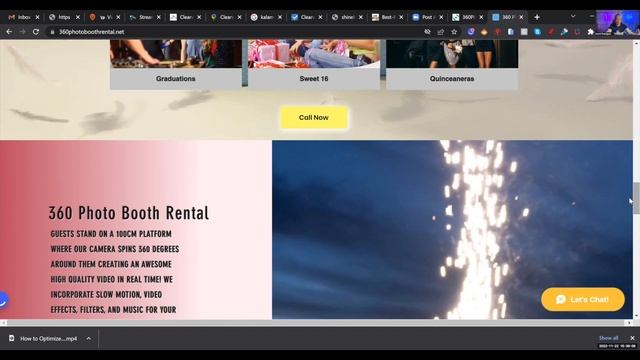Bookmark this page with the star icon
Image resolution: width=640 pixels, height=360 pixels.
click(x=454, y=32)
